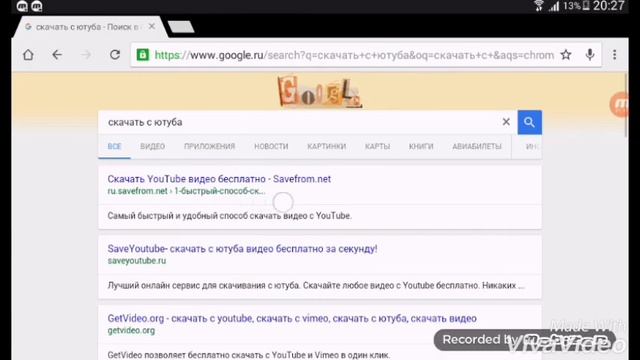Tap the clock showing 20:27

click(x=609, y=6)
